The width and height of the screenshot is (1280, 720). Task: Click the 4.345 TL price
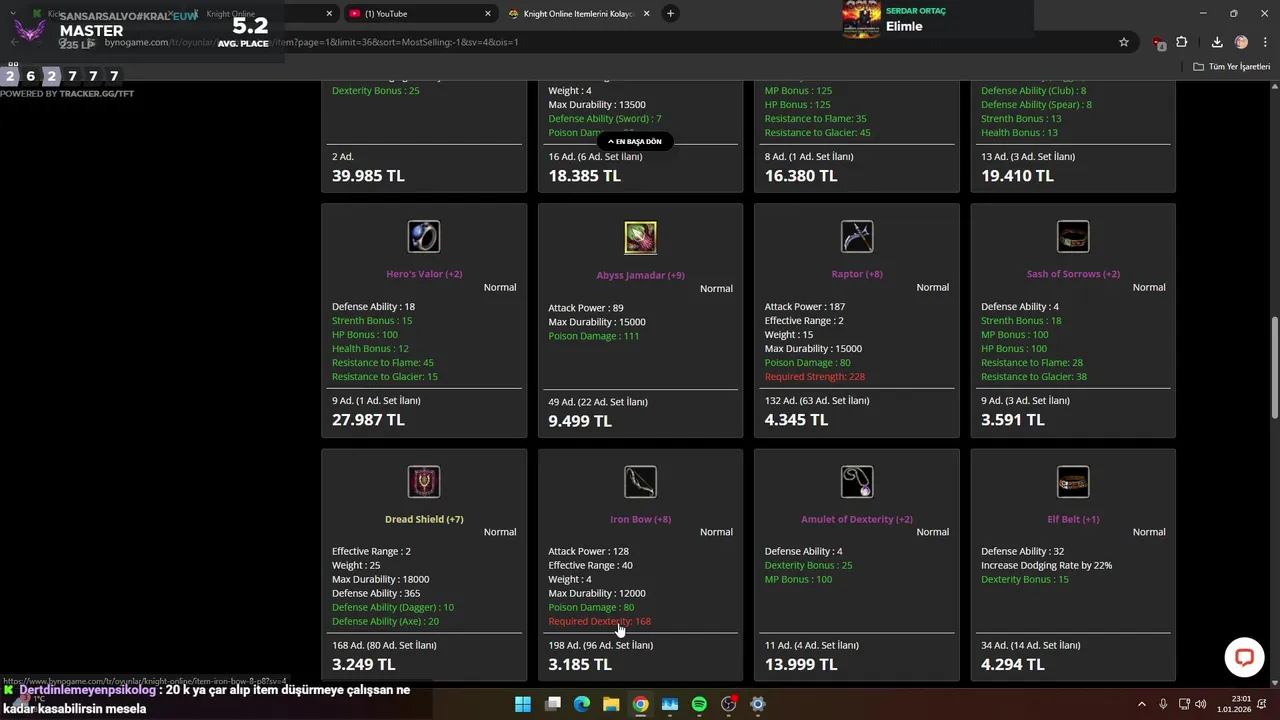pyautogui.click(x=796, y=420)
